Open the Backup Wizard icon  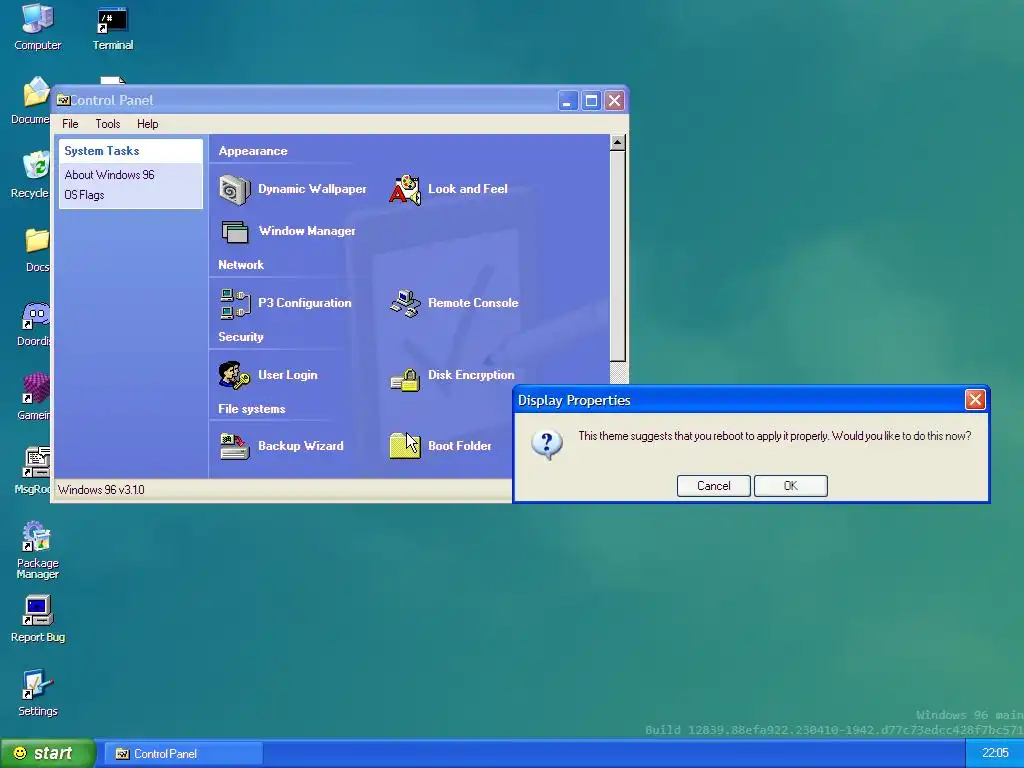[x=234, y=447]
